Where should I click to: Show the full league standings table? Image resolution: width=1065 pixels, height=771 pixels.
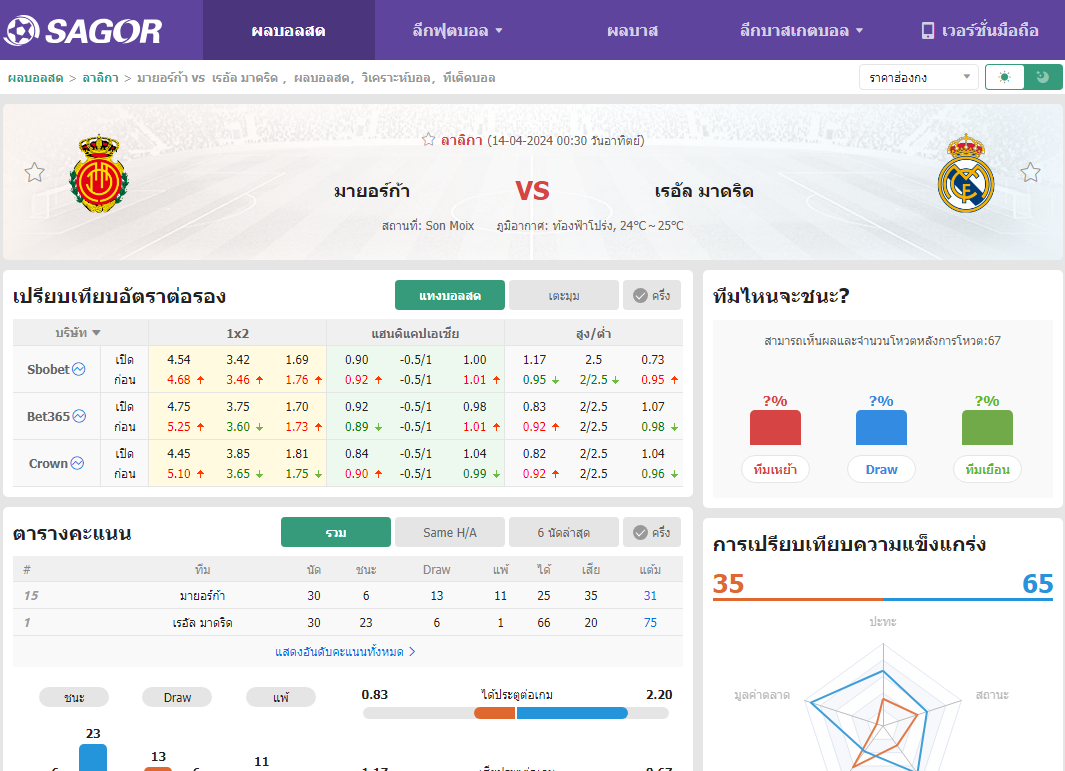coord(345,651)
